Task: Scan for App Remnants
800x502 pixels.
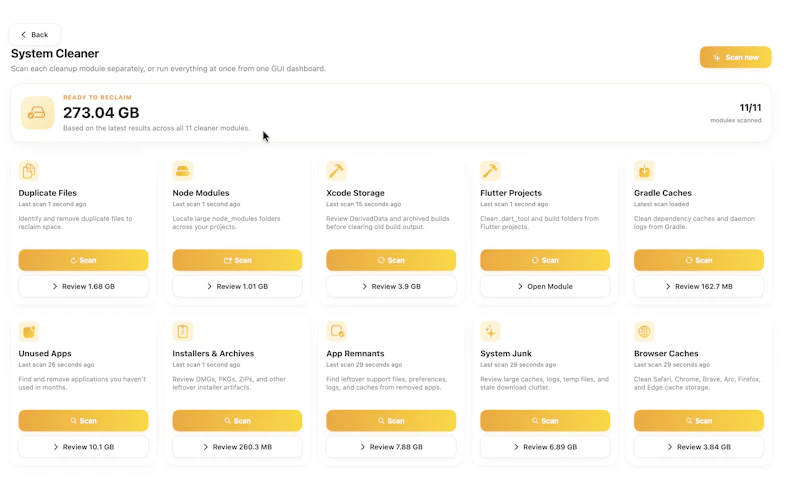Action: (x=391, y=421)
